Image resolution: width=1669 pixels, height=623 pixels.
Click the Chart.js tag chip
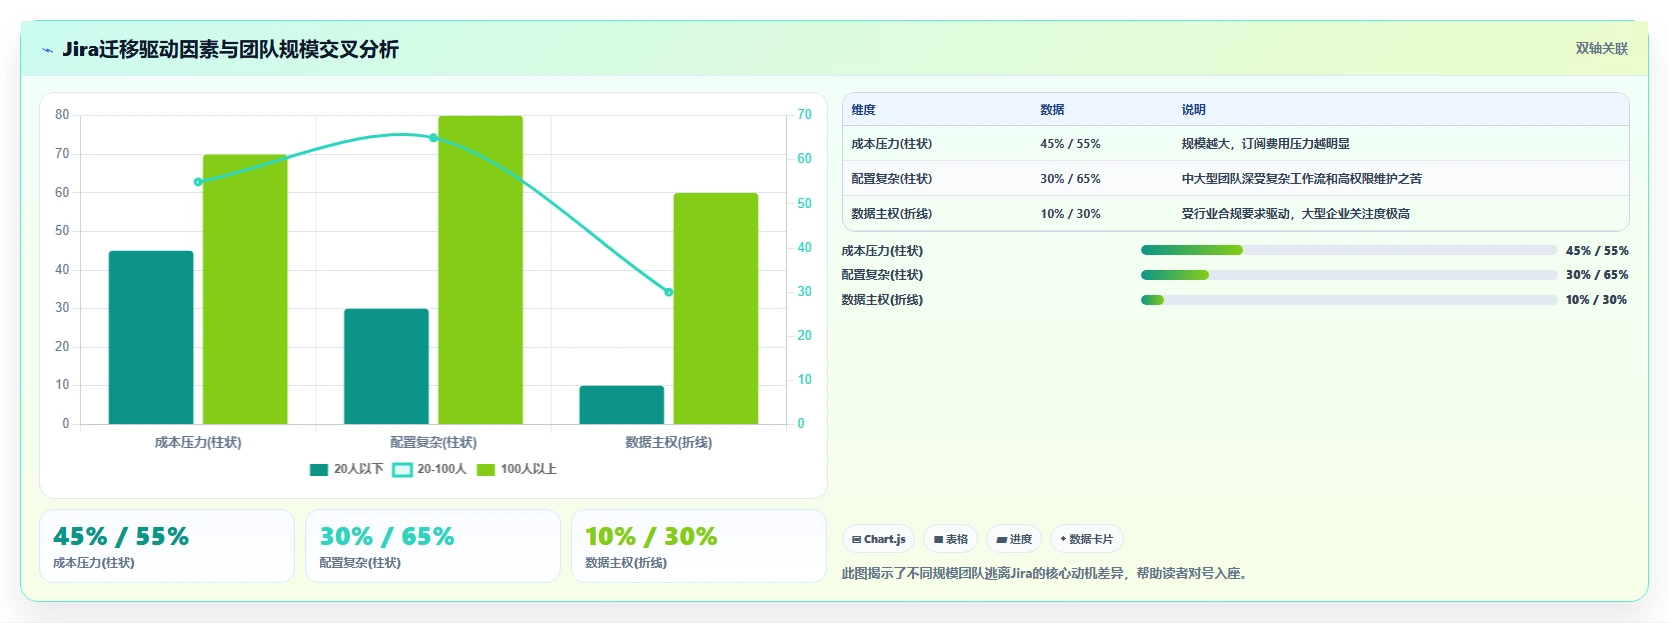pos(879,539)
